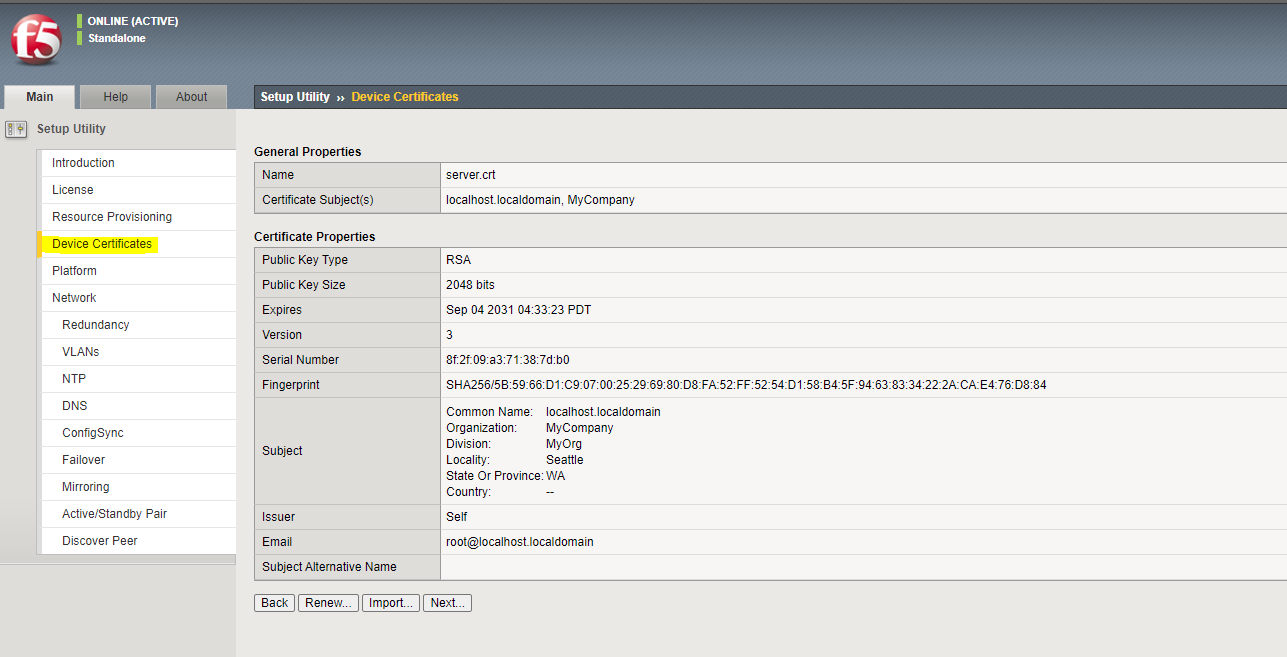Open the NTP configuration page
Viewport: 1287px width, 657px height.
coord(71,378)
